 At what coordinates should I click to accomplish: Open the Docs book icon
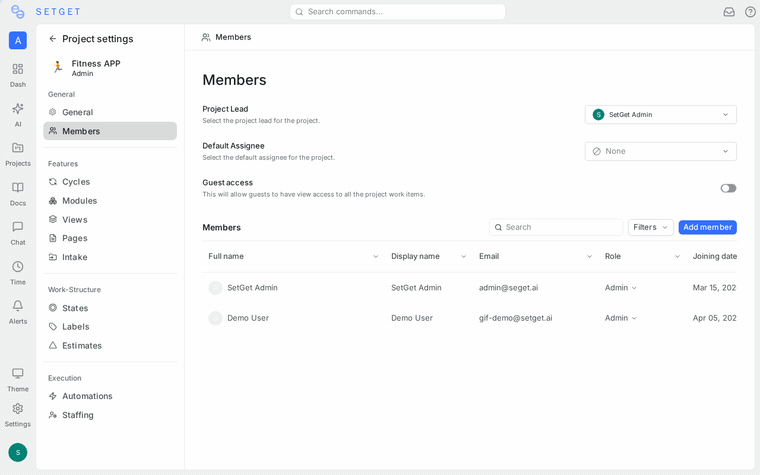[18, 188]
